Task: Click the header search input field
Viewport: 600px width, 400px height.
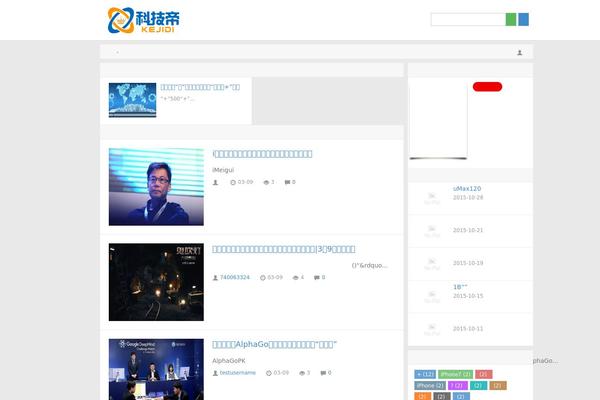Action: tap(468, 20)
